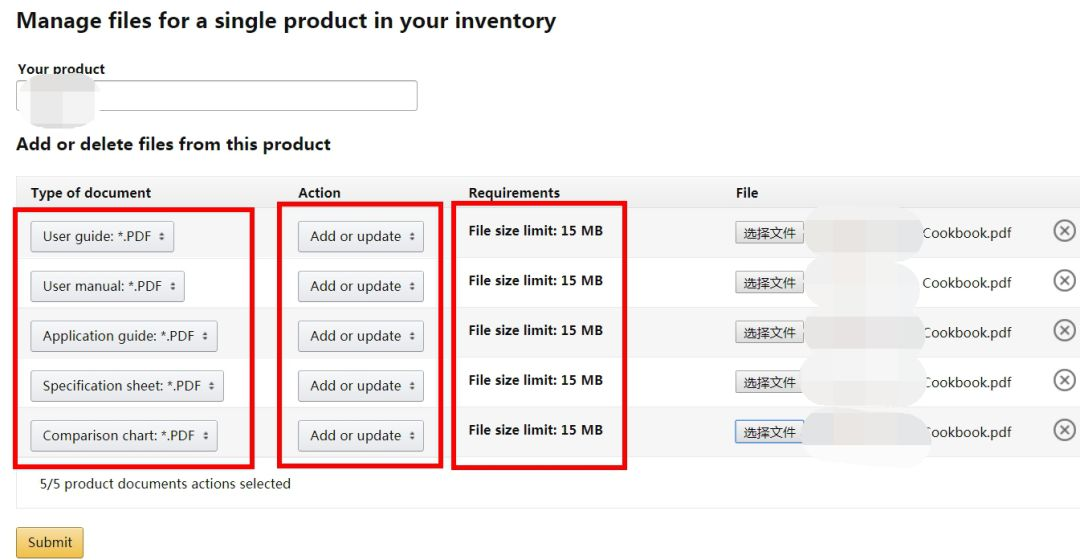Screen dimensions: 1080x560
Task: Change the action for the Comparison chart row
Action: 361,435
